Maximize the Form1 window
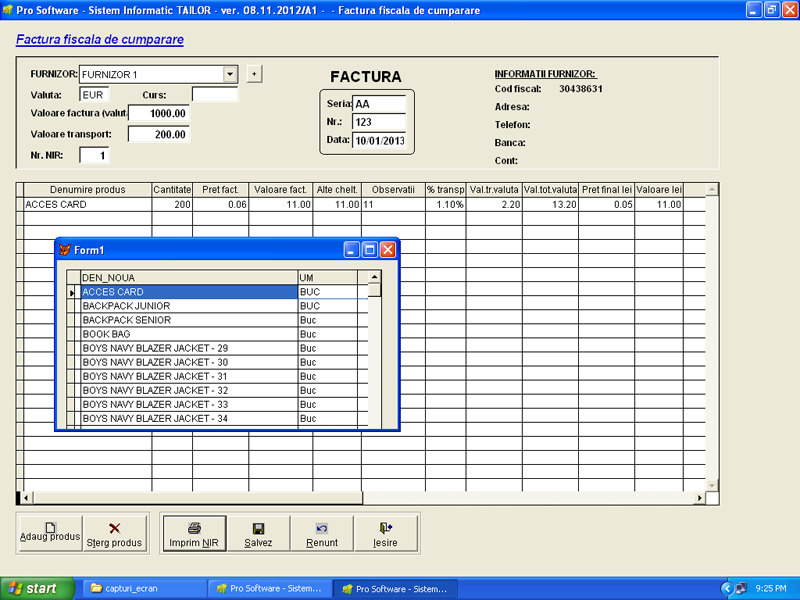Image resolution: width=800 pixels, height=600 pixels. coord(370,250)
